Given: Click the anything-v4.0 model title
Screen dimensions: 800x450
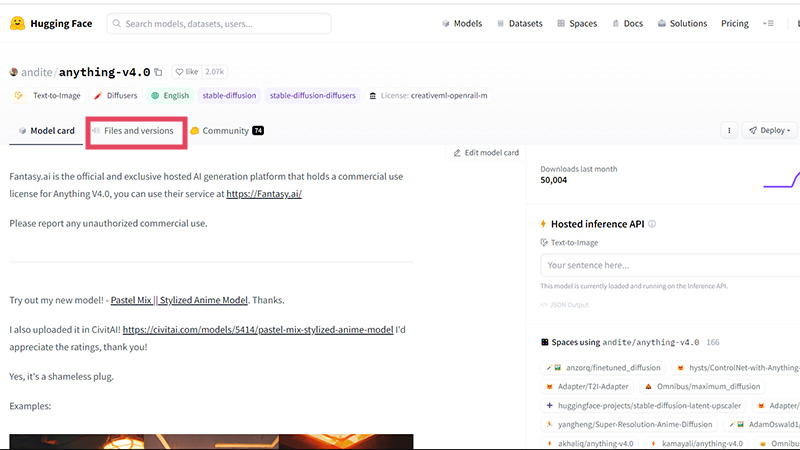Looking at the screenshot, I should pyautogui.click(x=105, y=72).
